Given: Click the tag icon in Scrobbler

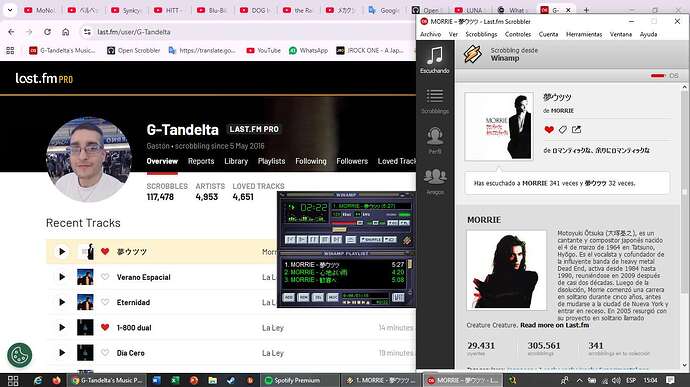Looking at the screenshot, I should coord(562,129).
